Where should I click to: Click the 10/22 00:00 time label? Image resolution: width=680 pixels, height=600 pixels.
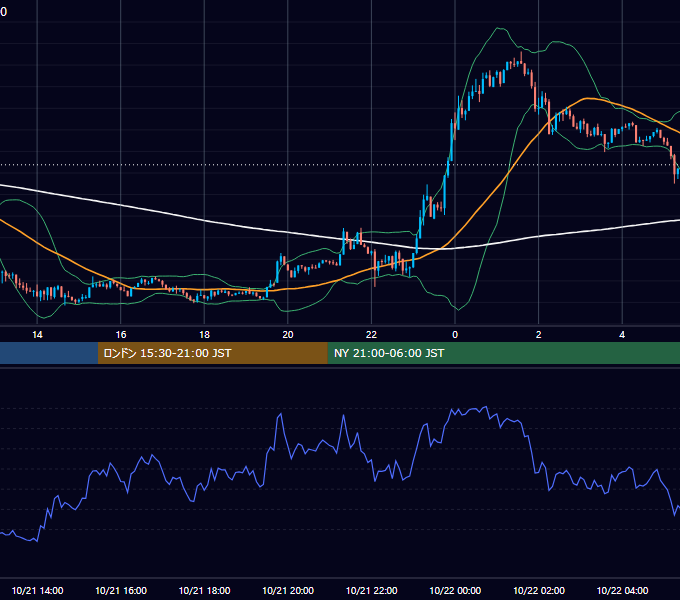455,590
